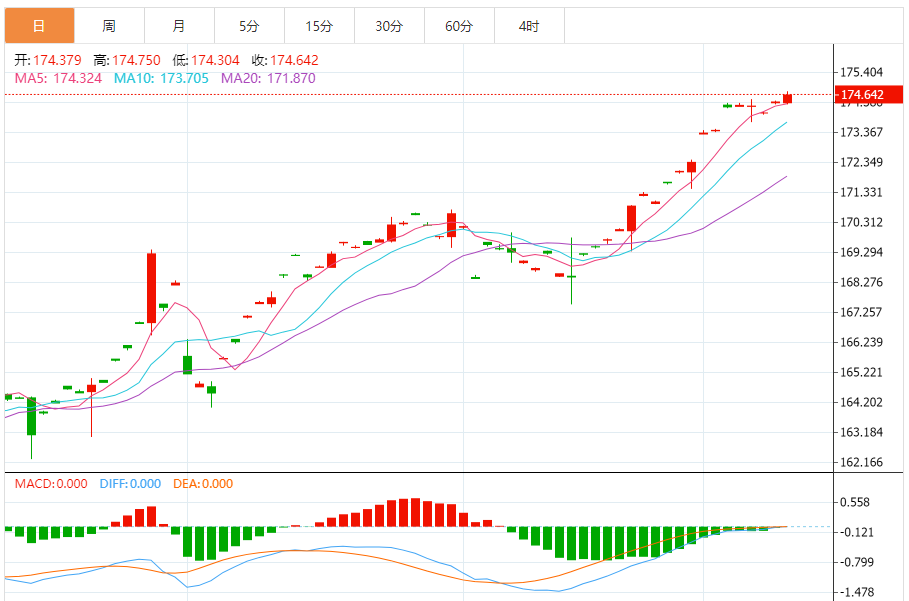Open the 15分 interval tab
This screenshot has width=909, height=601.
[319, 26]
